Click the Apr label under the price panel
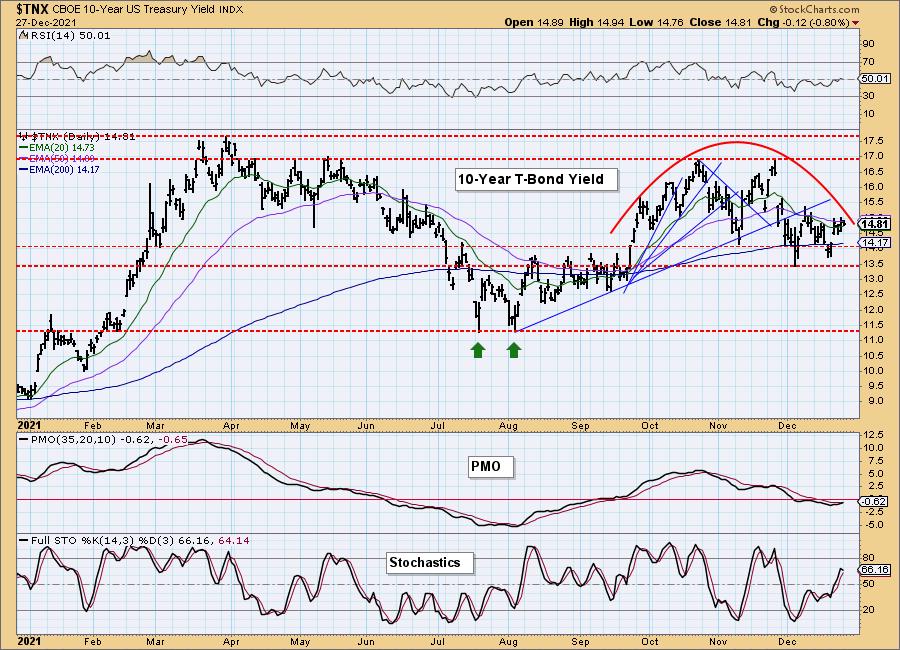Viewport: 900px width, 650px height. coord(231,426)
